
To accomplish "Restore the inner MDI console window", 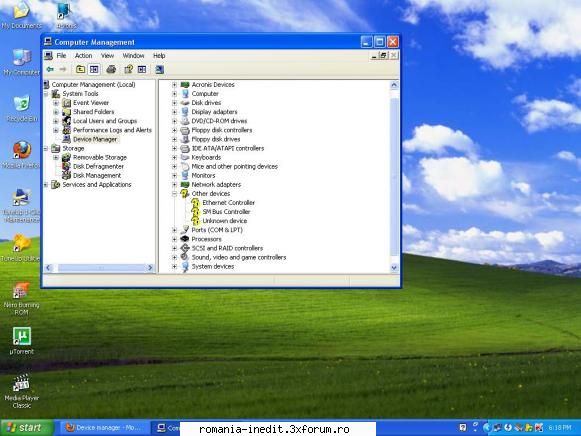I will pos(383,56).
